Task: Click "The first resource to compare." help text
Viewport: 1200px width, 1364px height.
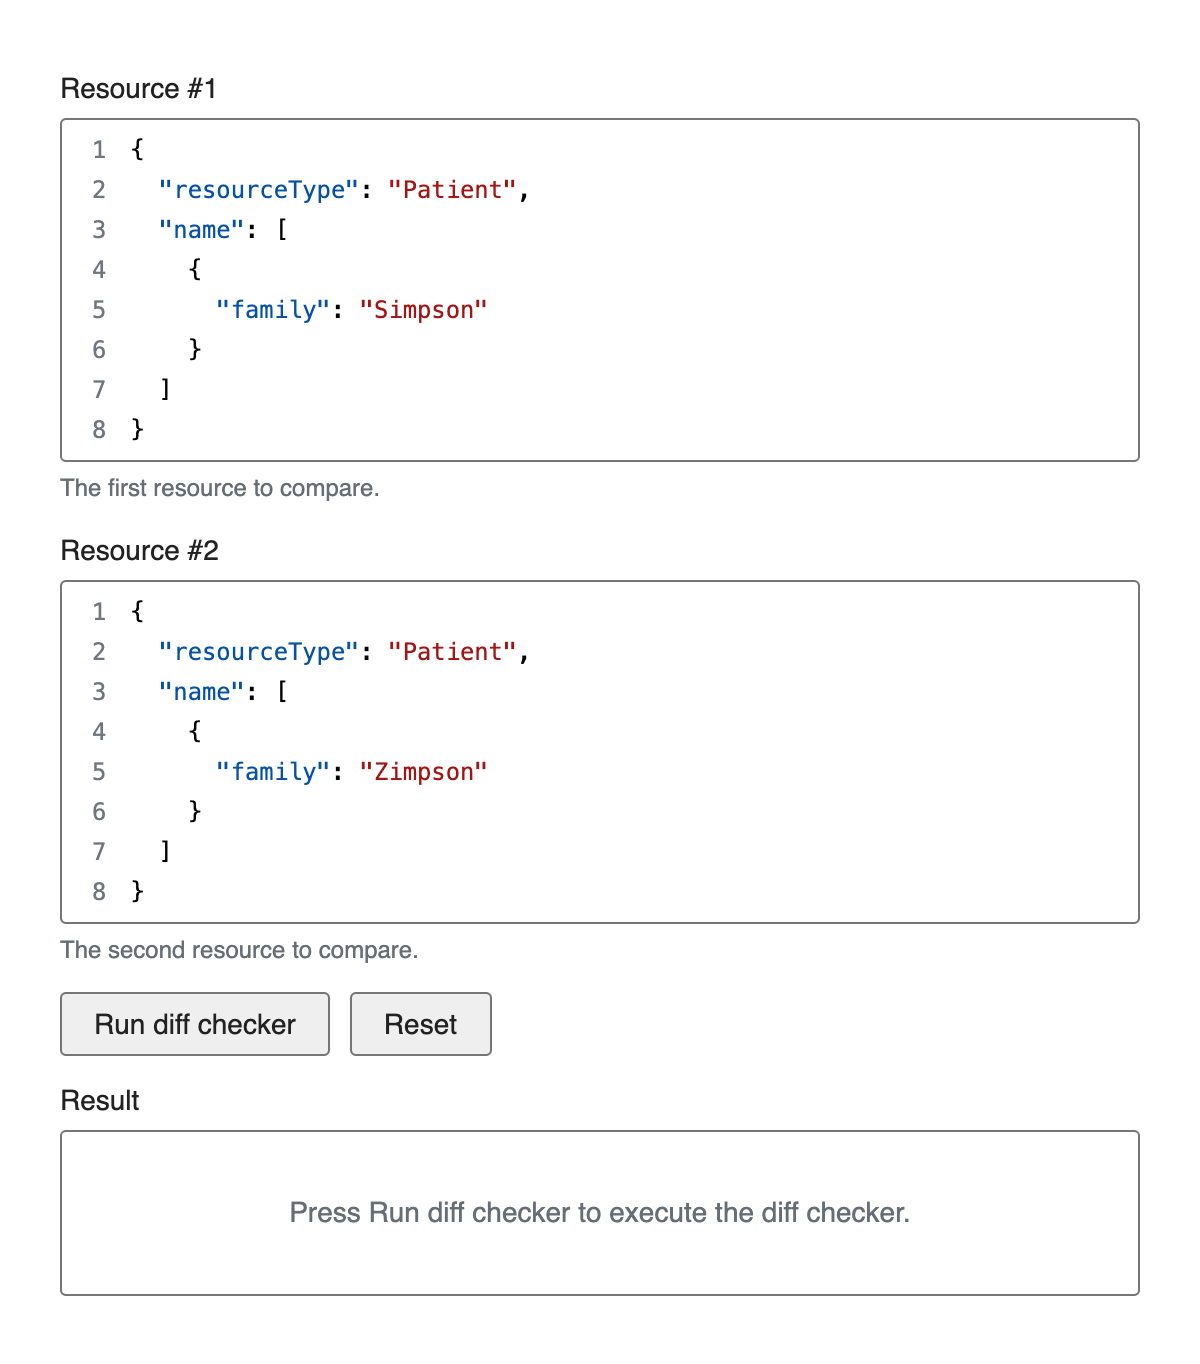Action: pyautogui.click(x=220, y=488)
